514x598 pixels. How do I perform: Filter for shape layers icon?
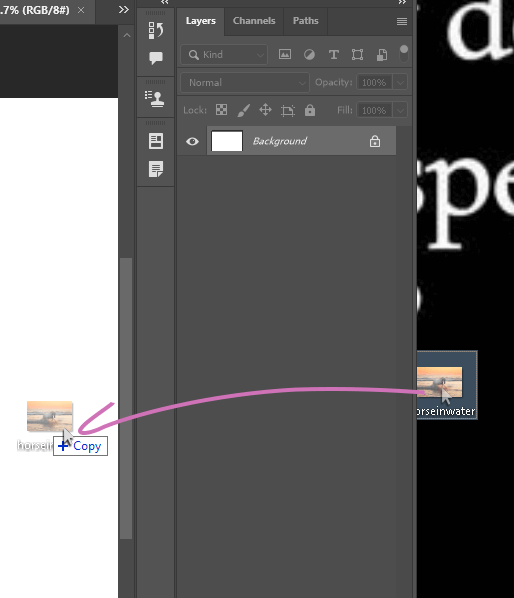[x=357, y=55]
